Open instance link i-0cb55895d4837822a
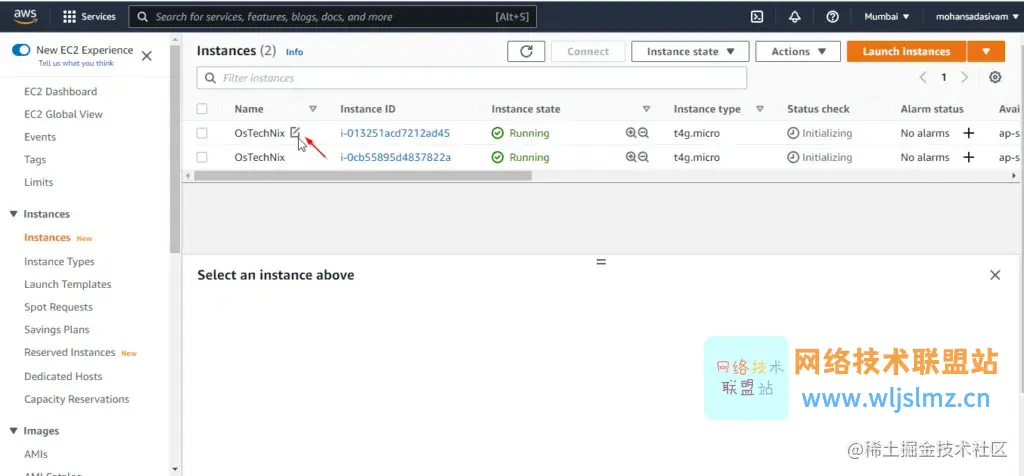The width and height of the screenshot is (1024, 476). [395, 157]
